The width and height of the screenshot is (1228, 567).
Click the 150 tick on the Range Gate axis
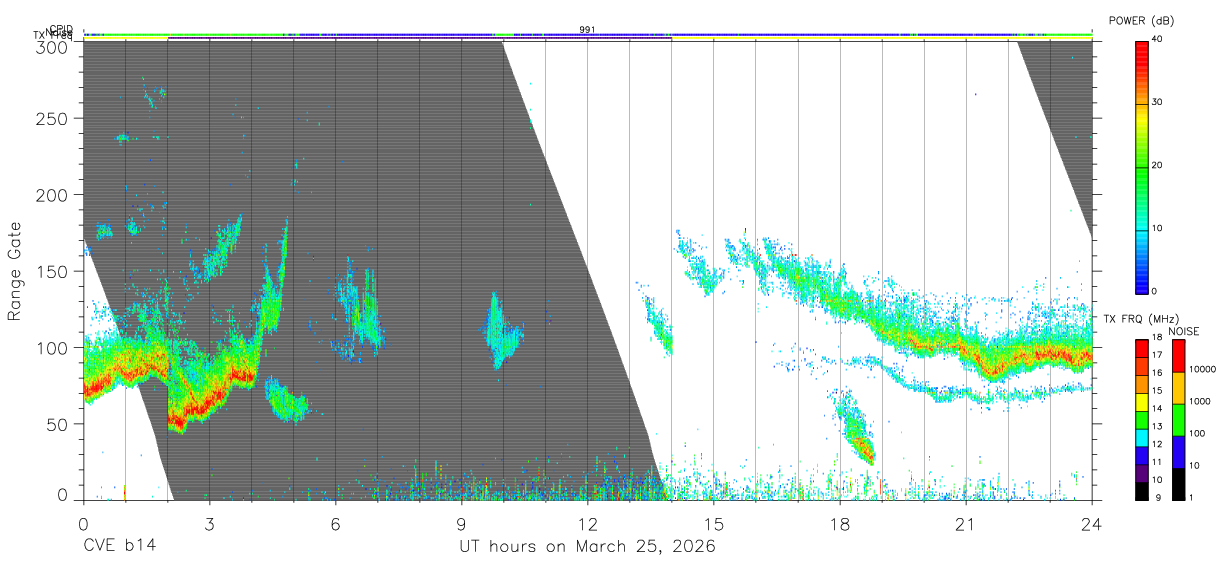coord(52,271)
